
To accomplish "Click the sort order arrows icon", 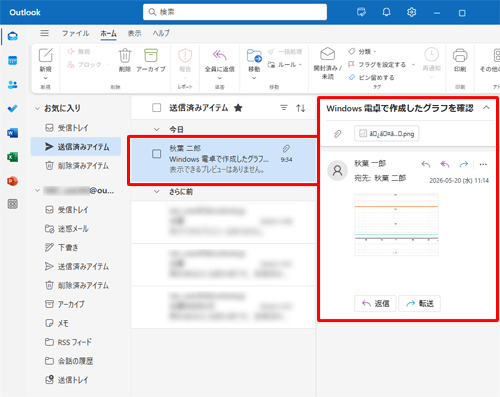I will [x=301, y=108].
